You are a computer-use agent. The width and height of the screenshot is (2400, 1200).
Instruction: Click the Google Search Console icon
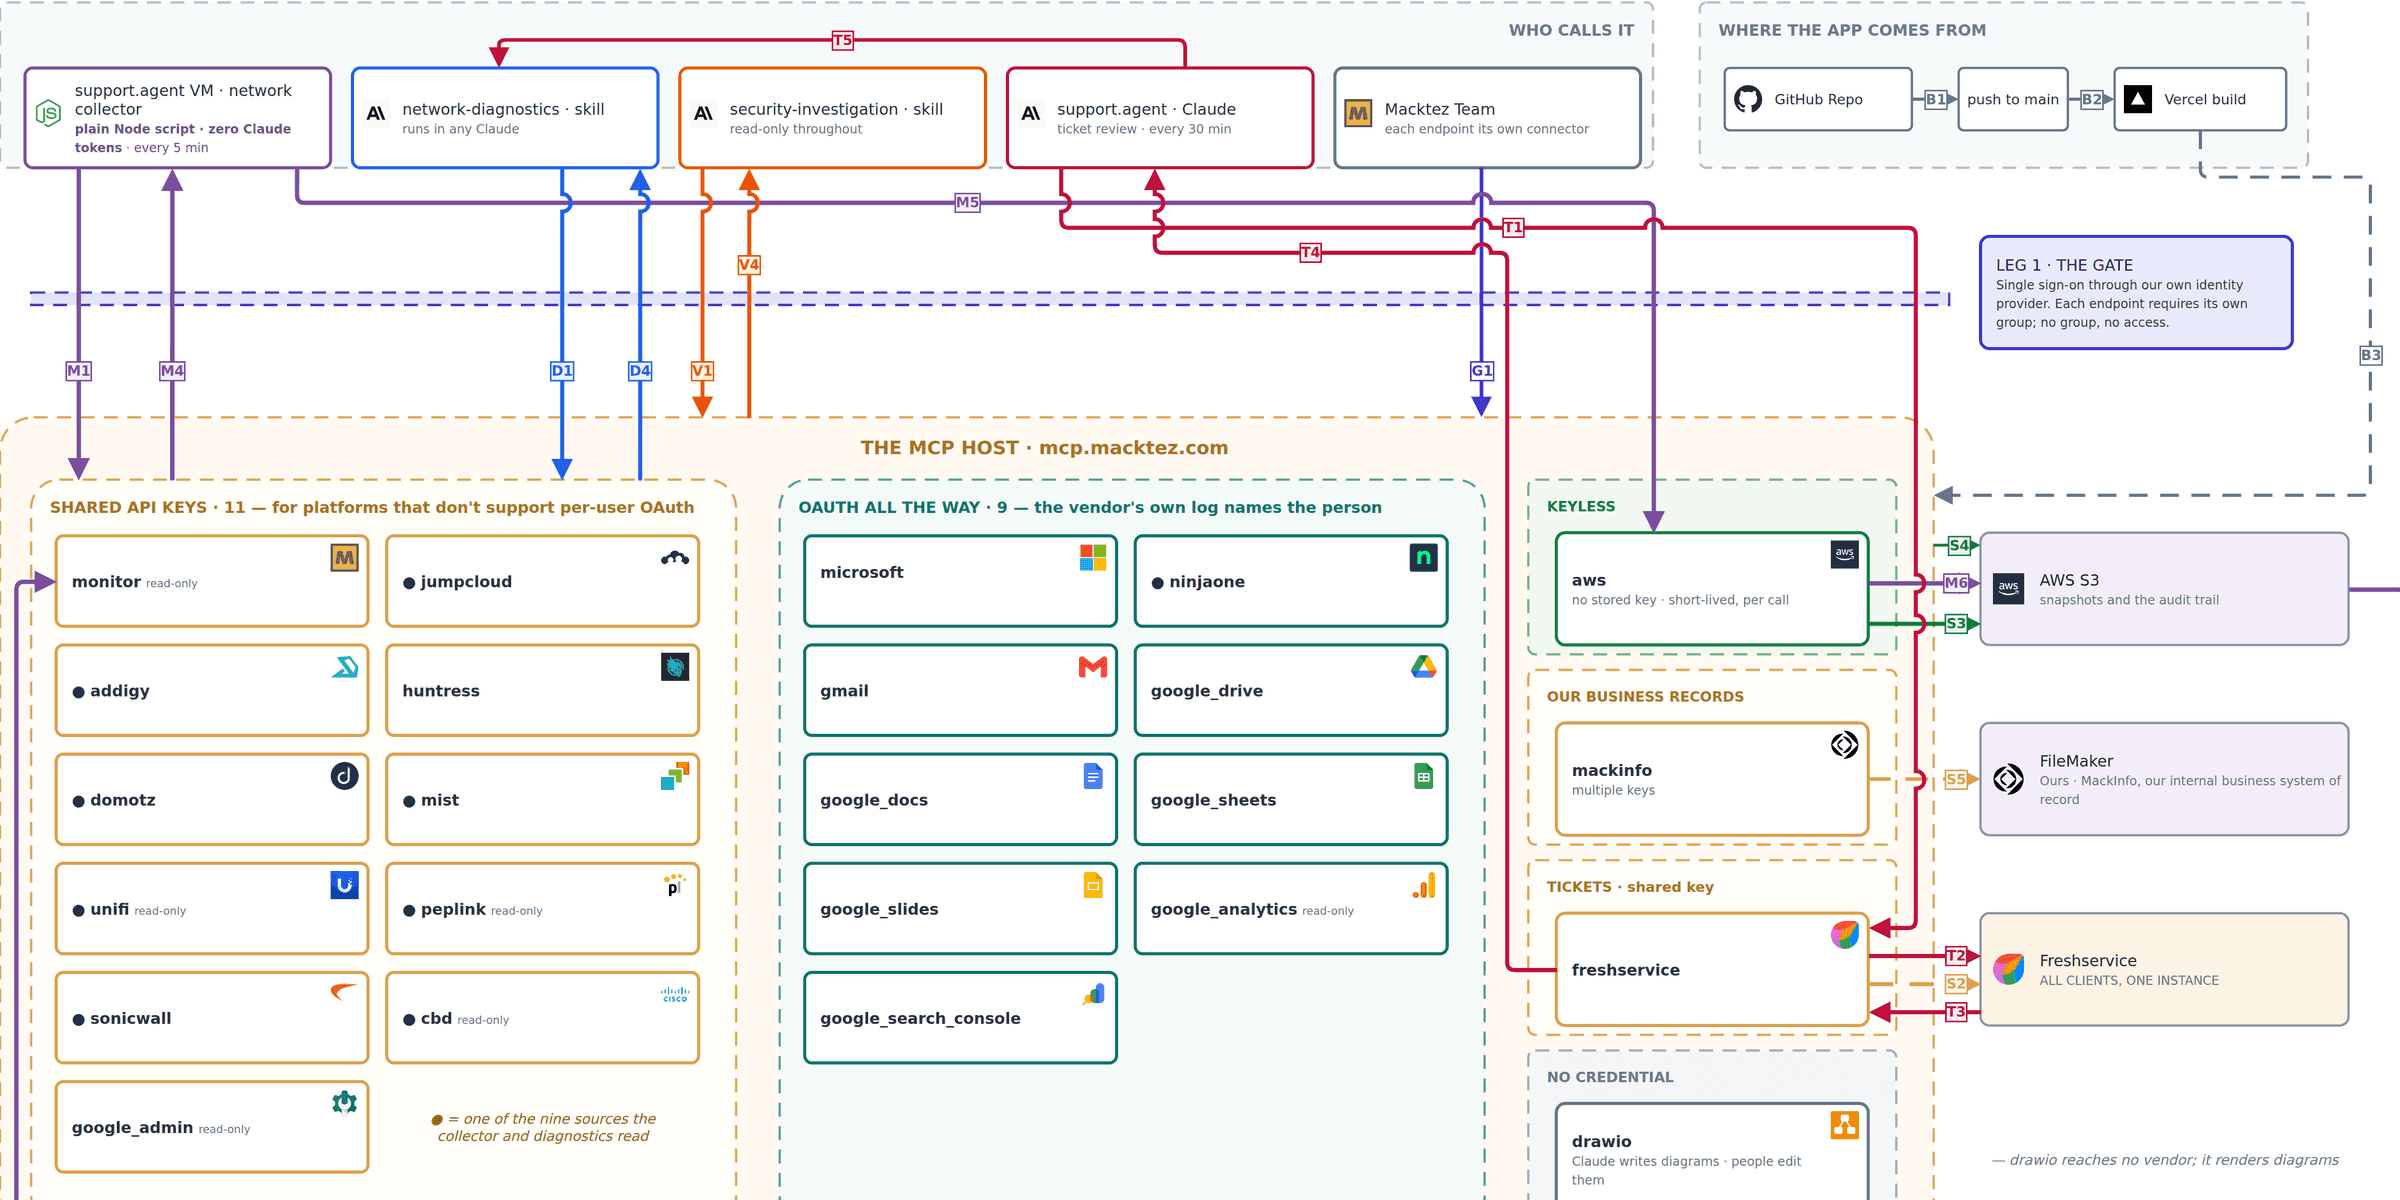pos(1093,994)
